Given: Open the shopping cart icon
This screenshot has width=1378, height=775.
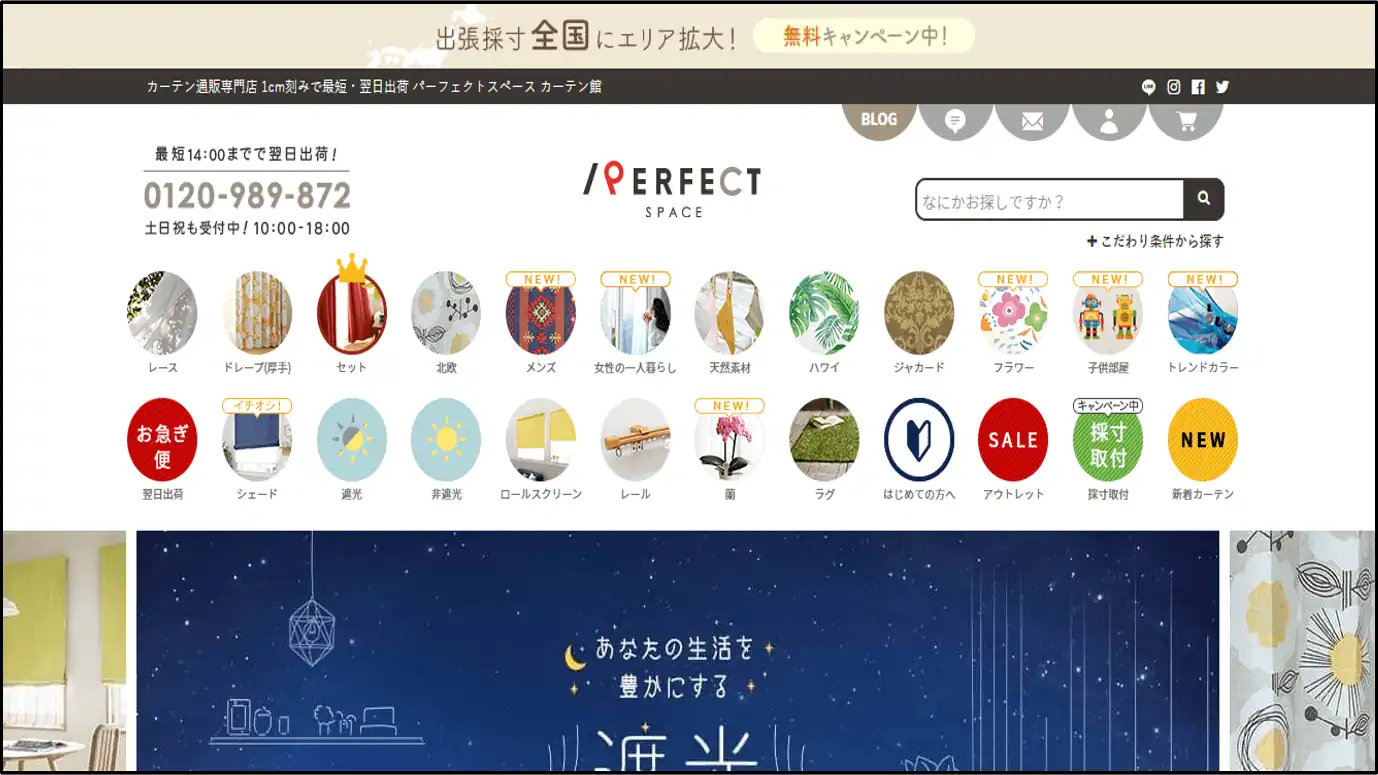Looking at the screenshot, I should click(1186, 121).
